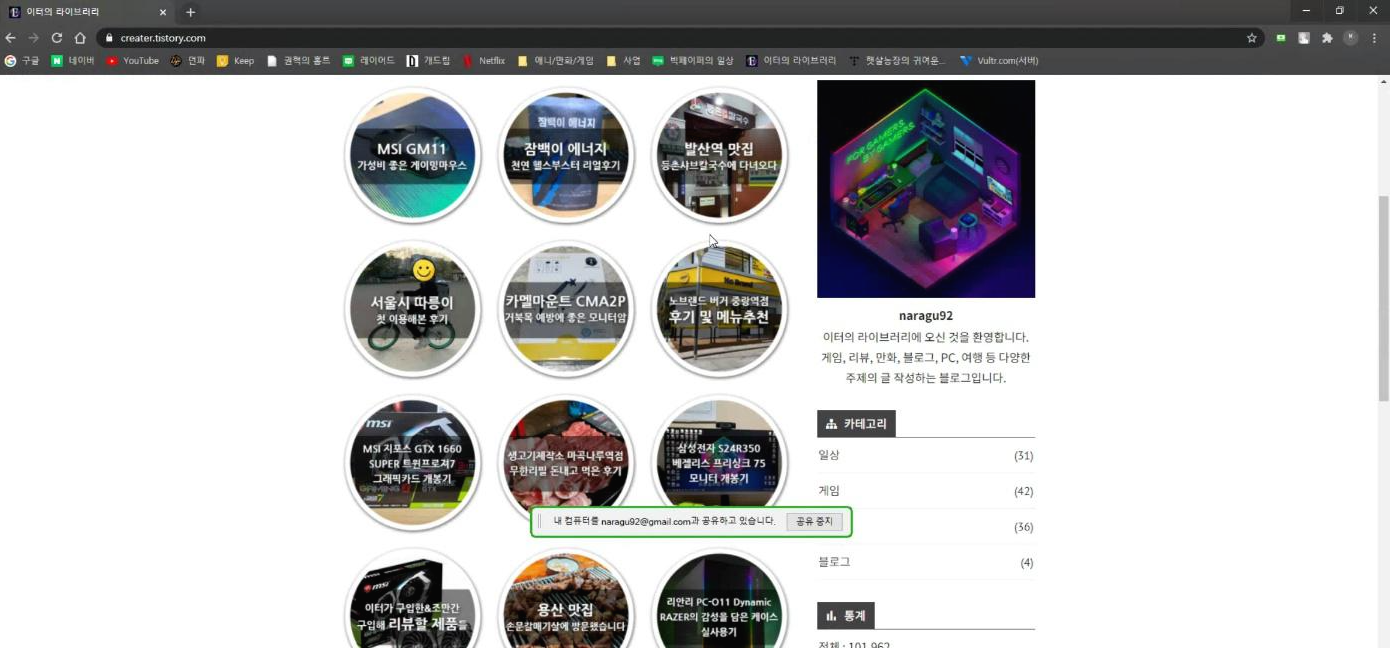The height and width of the screenshot is (648, 1390).
Task: Click the 카테고리 section header
Action: (856, 424)
